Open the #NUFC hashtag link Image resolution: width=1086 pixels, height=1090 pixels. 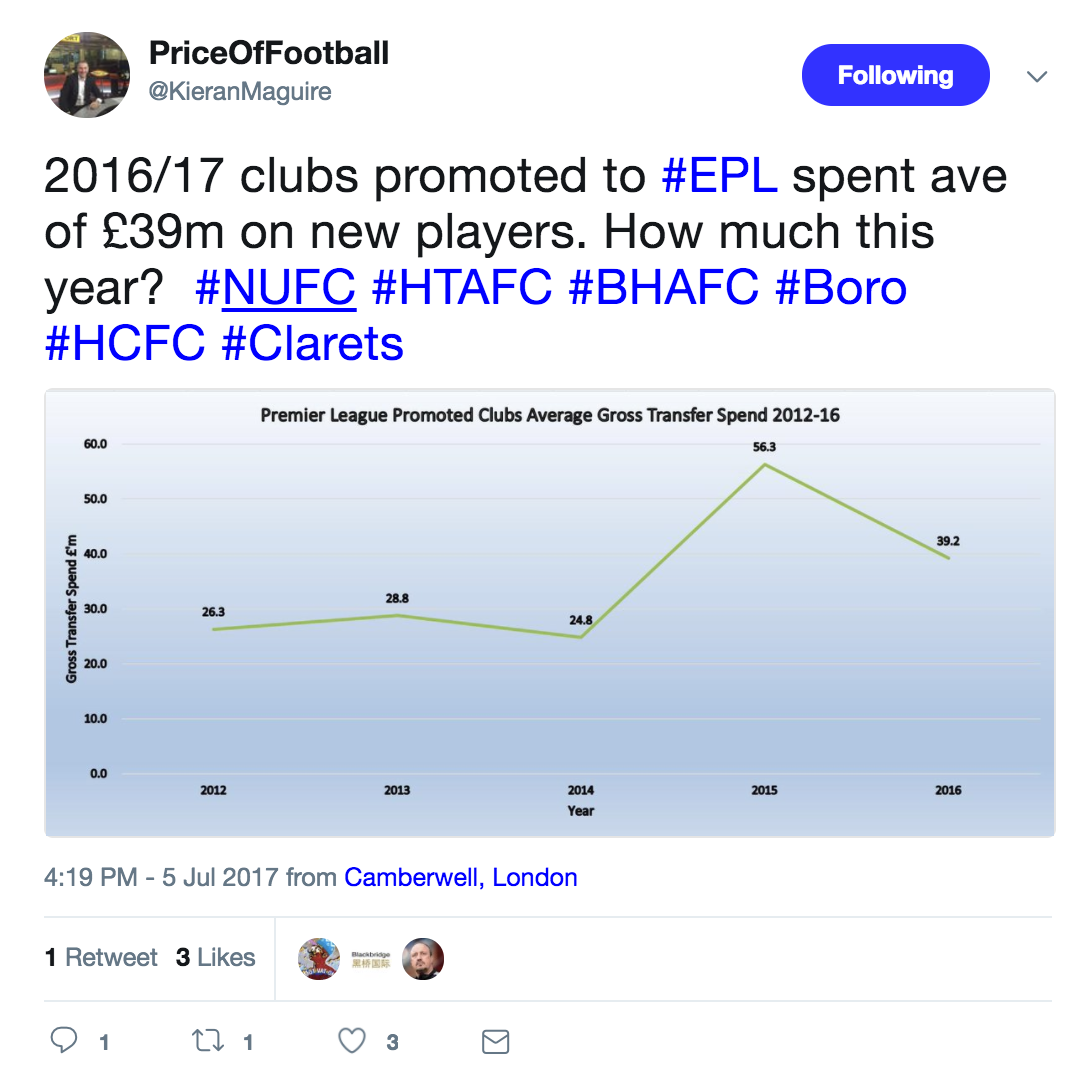pyautogui.click(x=275, y=287)
